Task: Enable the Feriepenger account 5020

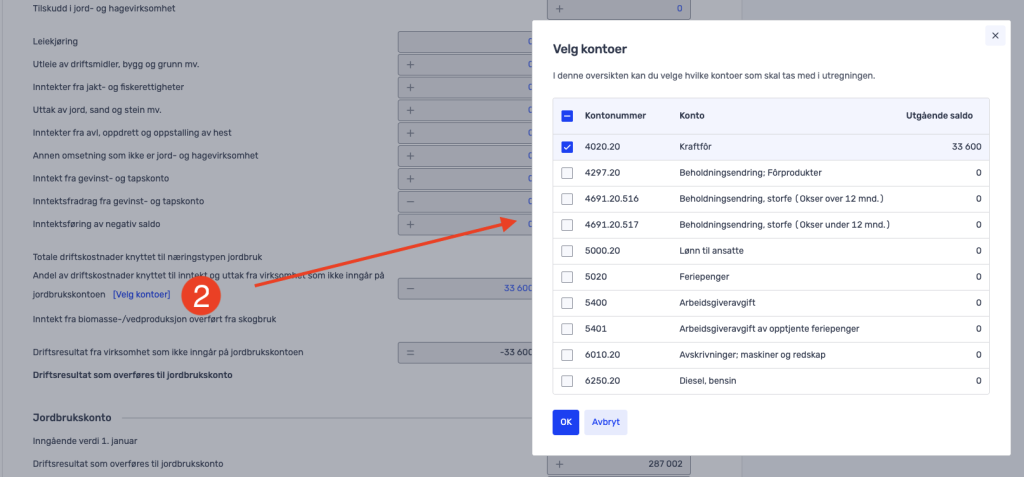Action: coord(567,277)
